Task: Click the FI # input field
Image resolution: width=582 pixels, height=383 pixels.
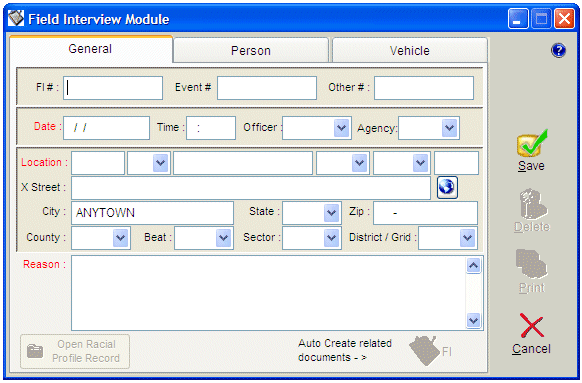Action: click(113, 88)
